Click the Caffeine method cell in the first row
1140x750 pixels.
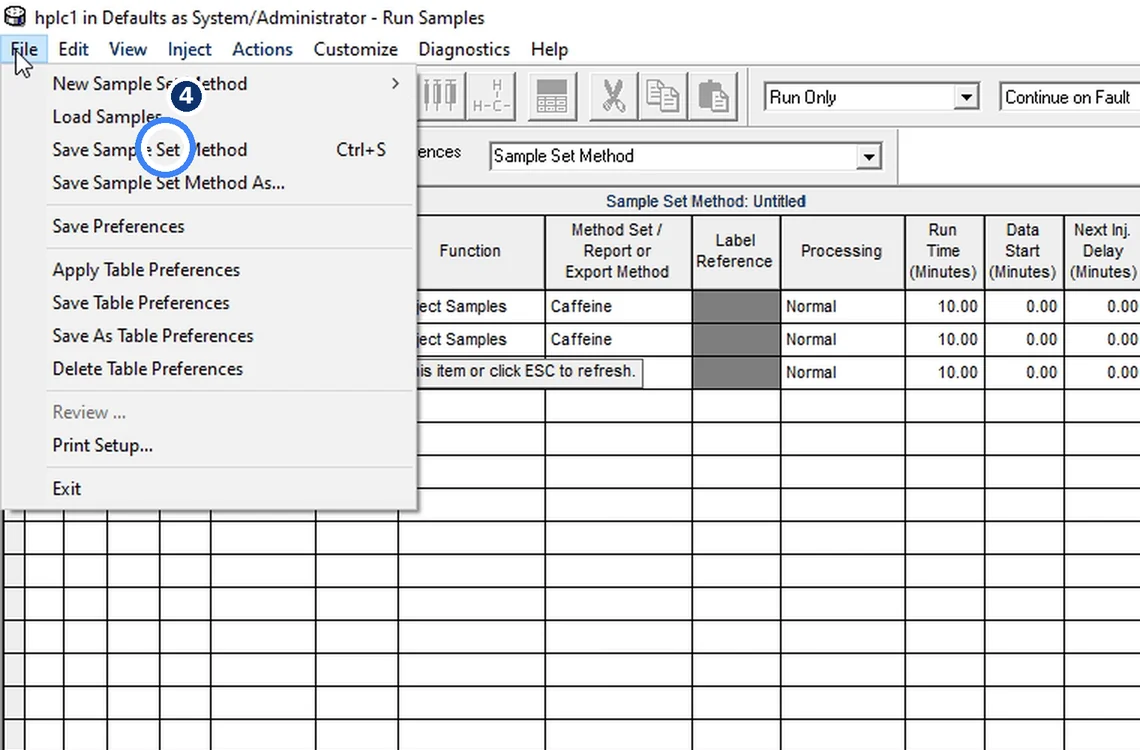point(618,307)
